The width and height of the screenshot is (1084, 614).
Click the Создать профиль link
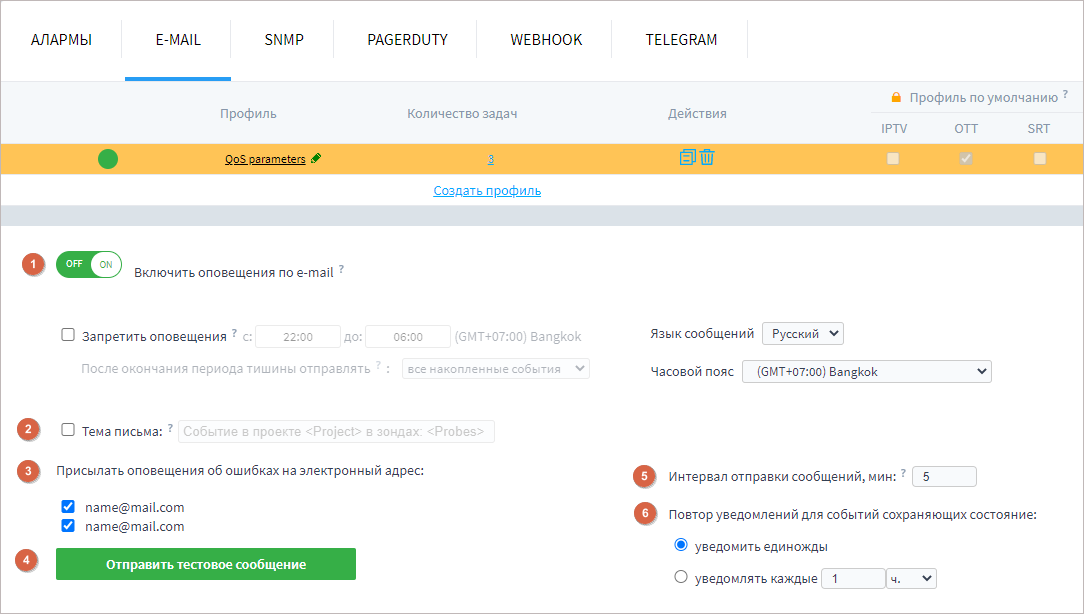pos(487,189)
